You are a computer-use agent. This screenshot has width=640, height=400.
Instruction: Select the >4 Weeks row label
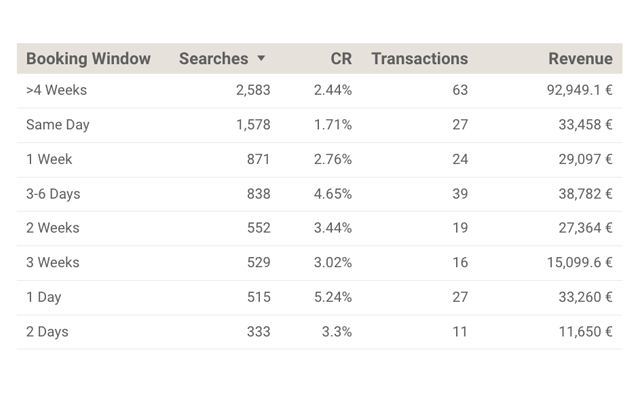tap(56, 90)
